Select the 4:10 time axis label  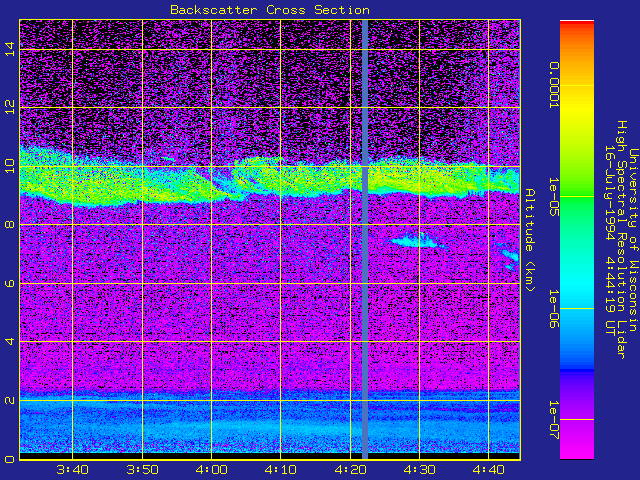pyautogui.click(x=280, y=470)
